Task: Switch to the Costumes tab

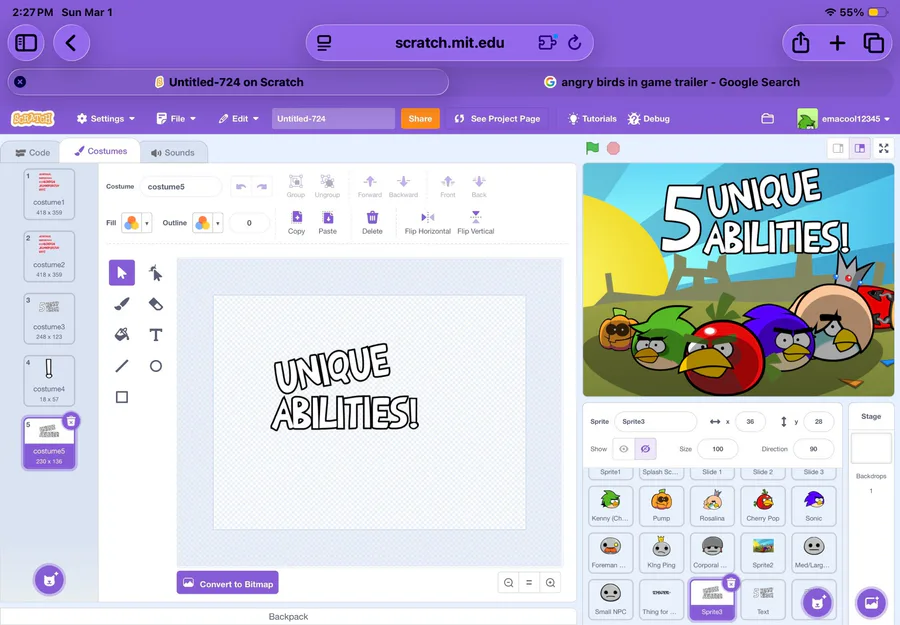Action: point(100,151)
